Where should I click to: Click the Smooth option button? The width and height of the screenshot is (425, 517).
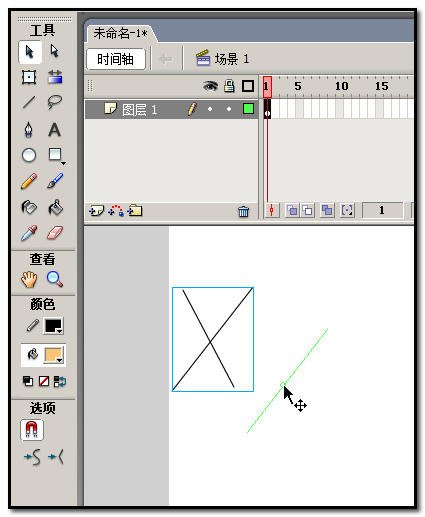click(33, 457)
